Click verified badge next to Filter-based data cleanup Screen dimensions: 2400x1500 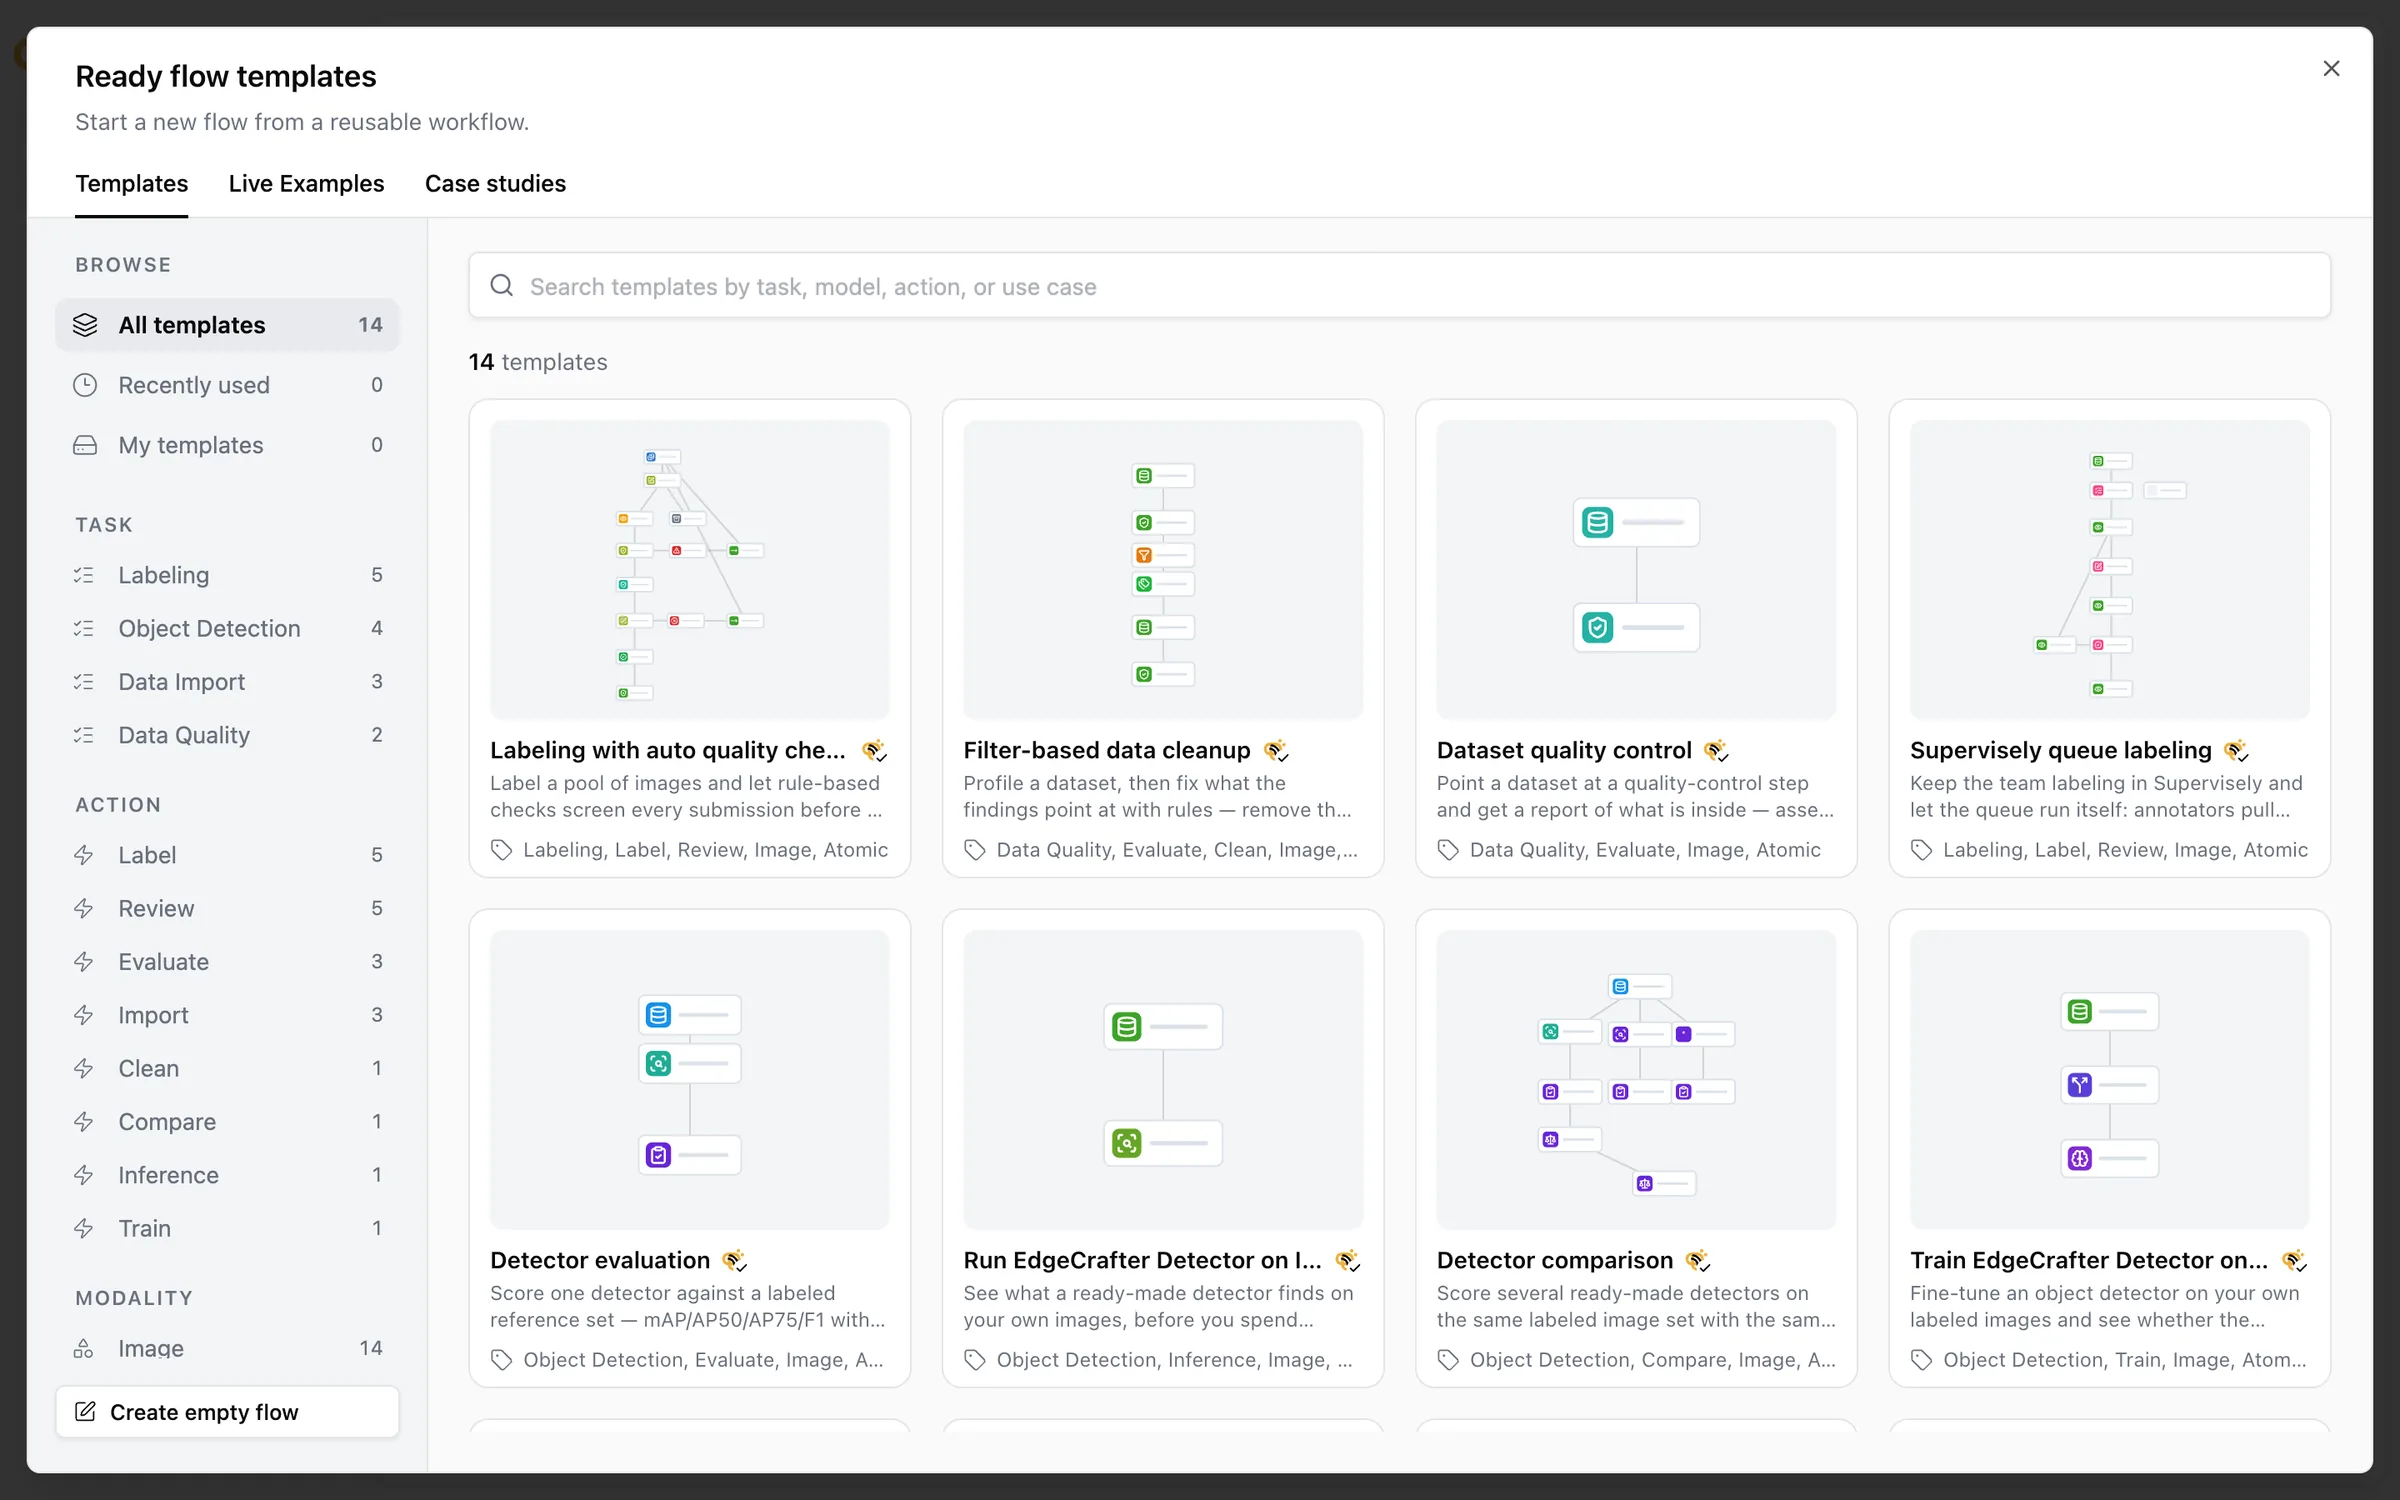1276,750
